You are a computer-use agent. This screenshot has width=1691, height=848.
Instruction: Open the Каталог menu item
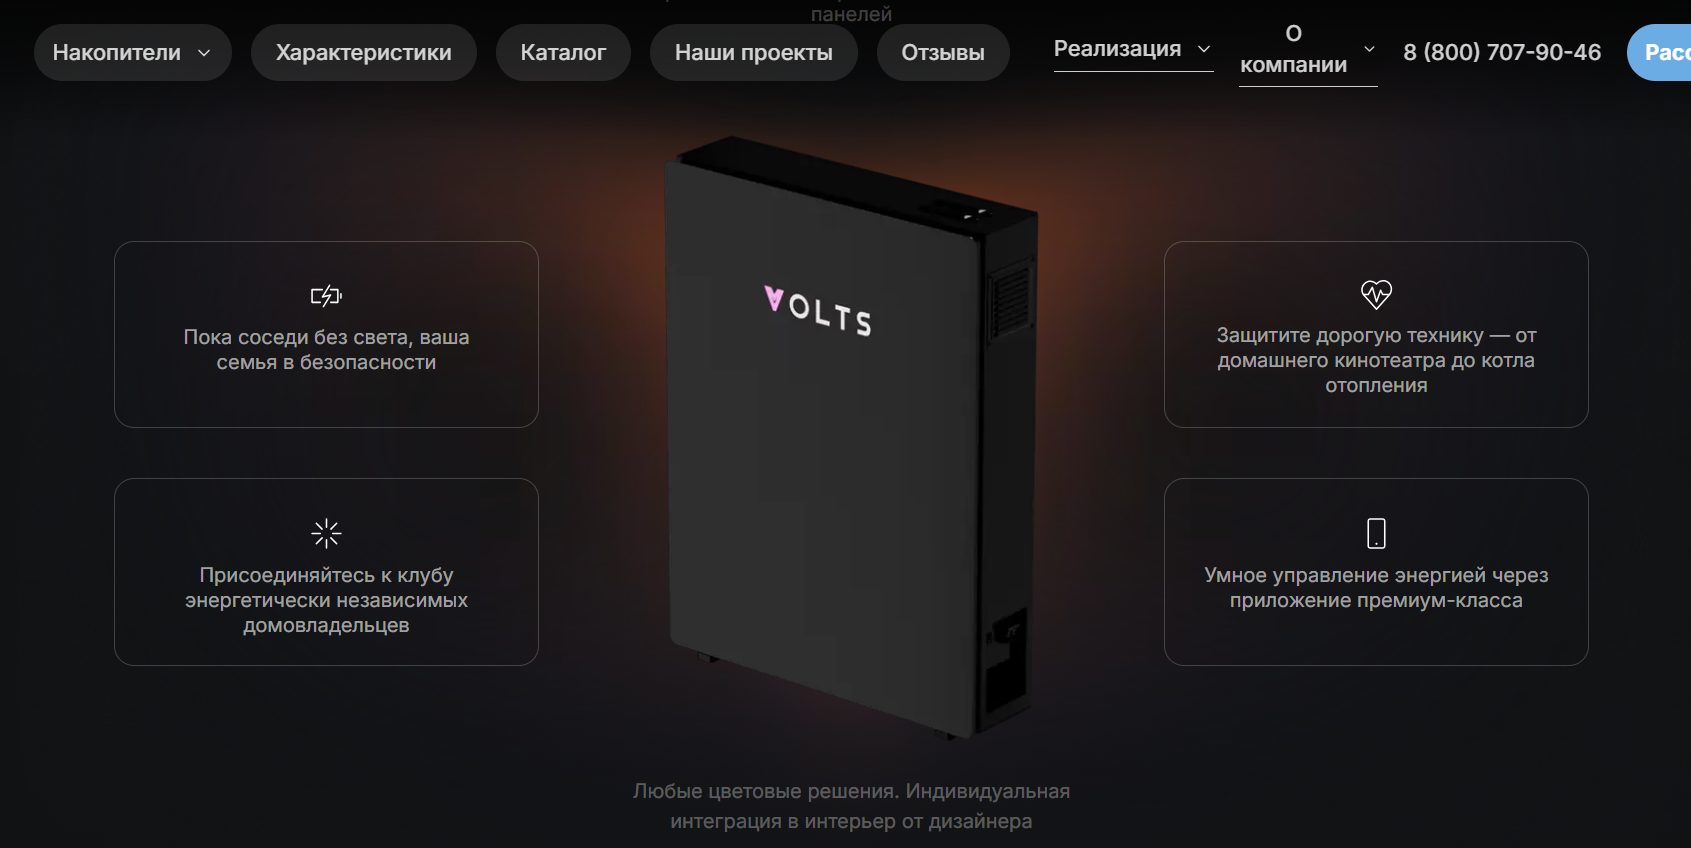[563, 53]
